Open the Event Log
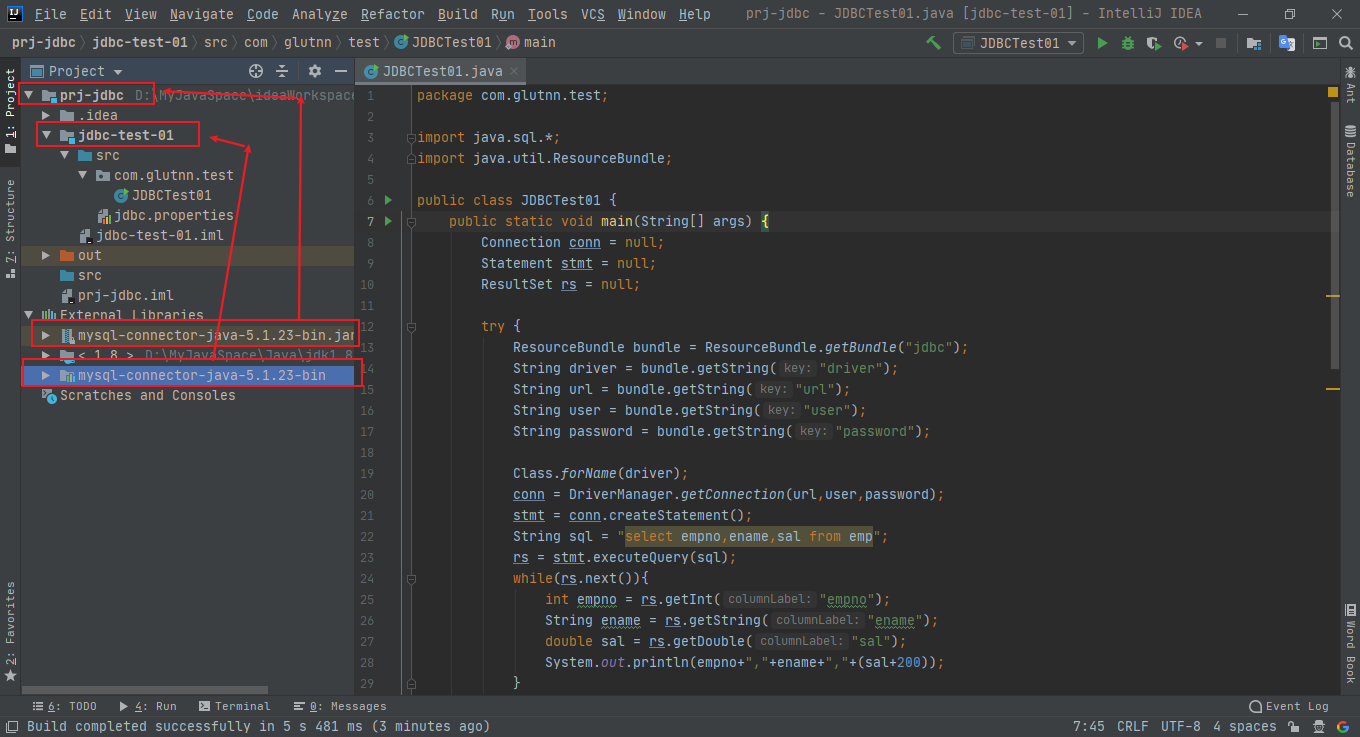Viewport: 1360px width, 737px height. tap(1289, 706)
